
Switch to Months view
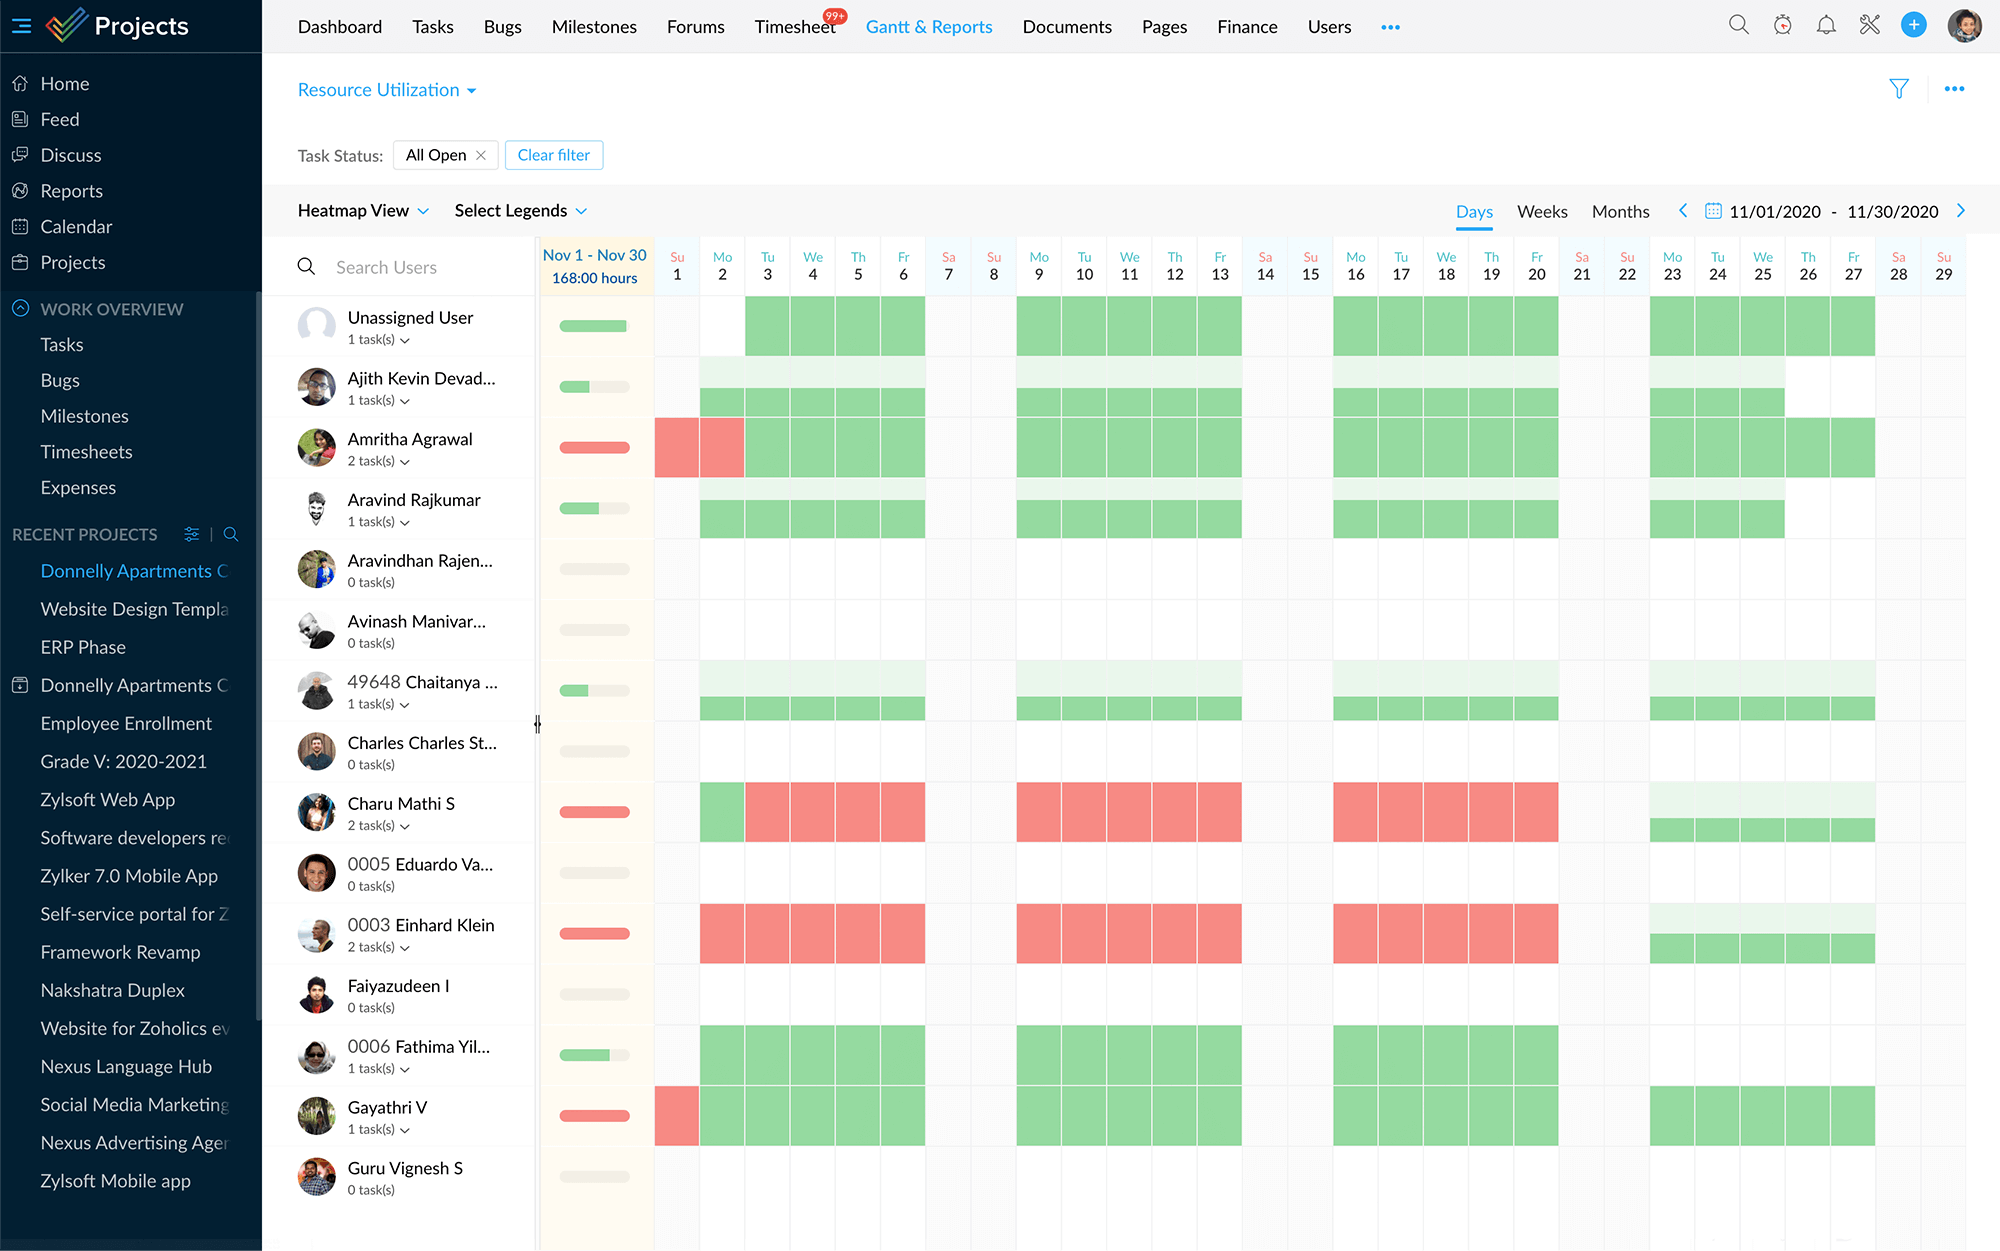(x=1621, y=210)
